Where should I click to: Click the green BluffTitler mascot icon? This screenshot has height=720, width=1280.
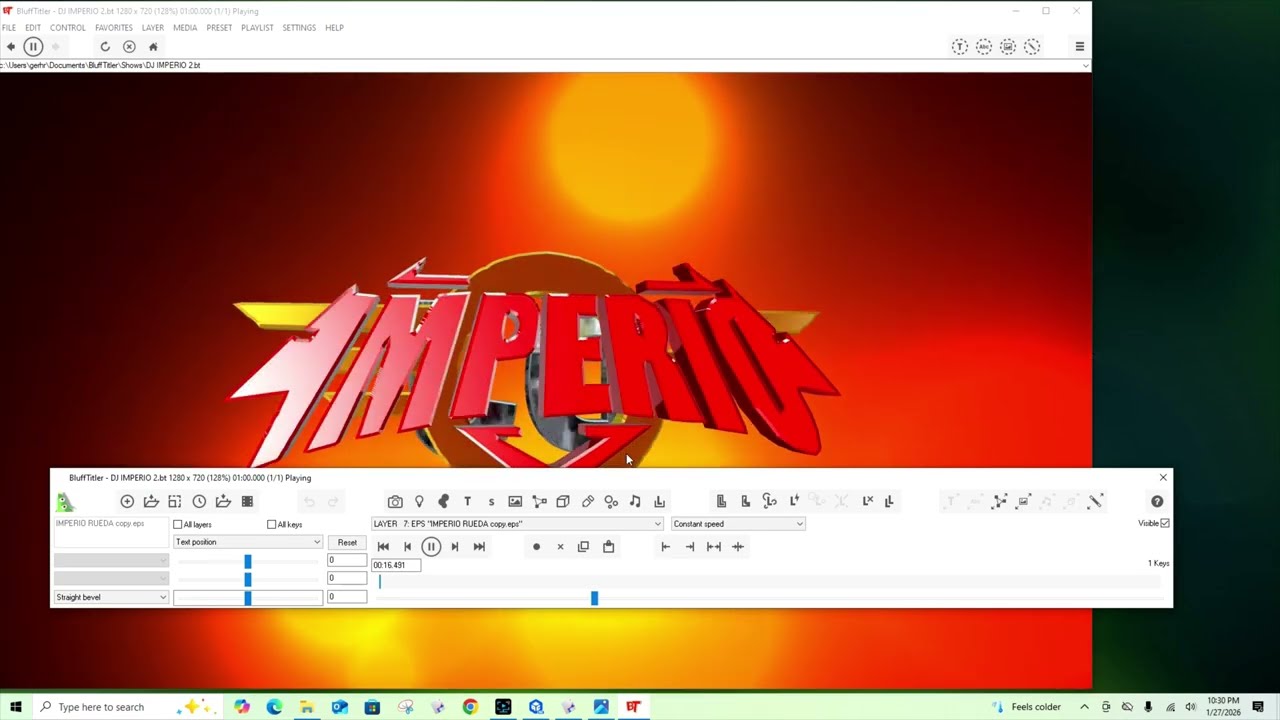tap(65, 502)
